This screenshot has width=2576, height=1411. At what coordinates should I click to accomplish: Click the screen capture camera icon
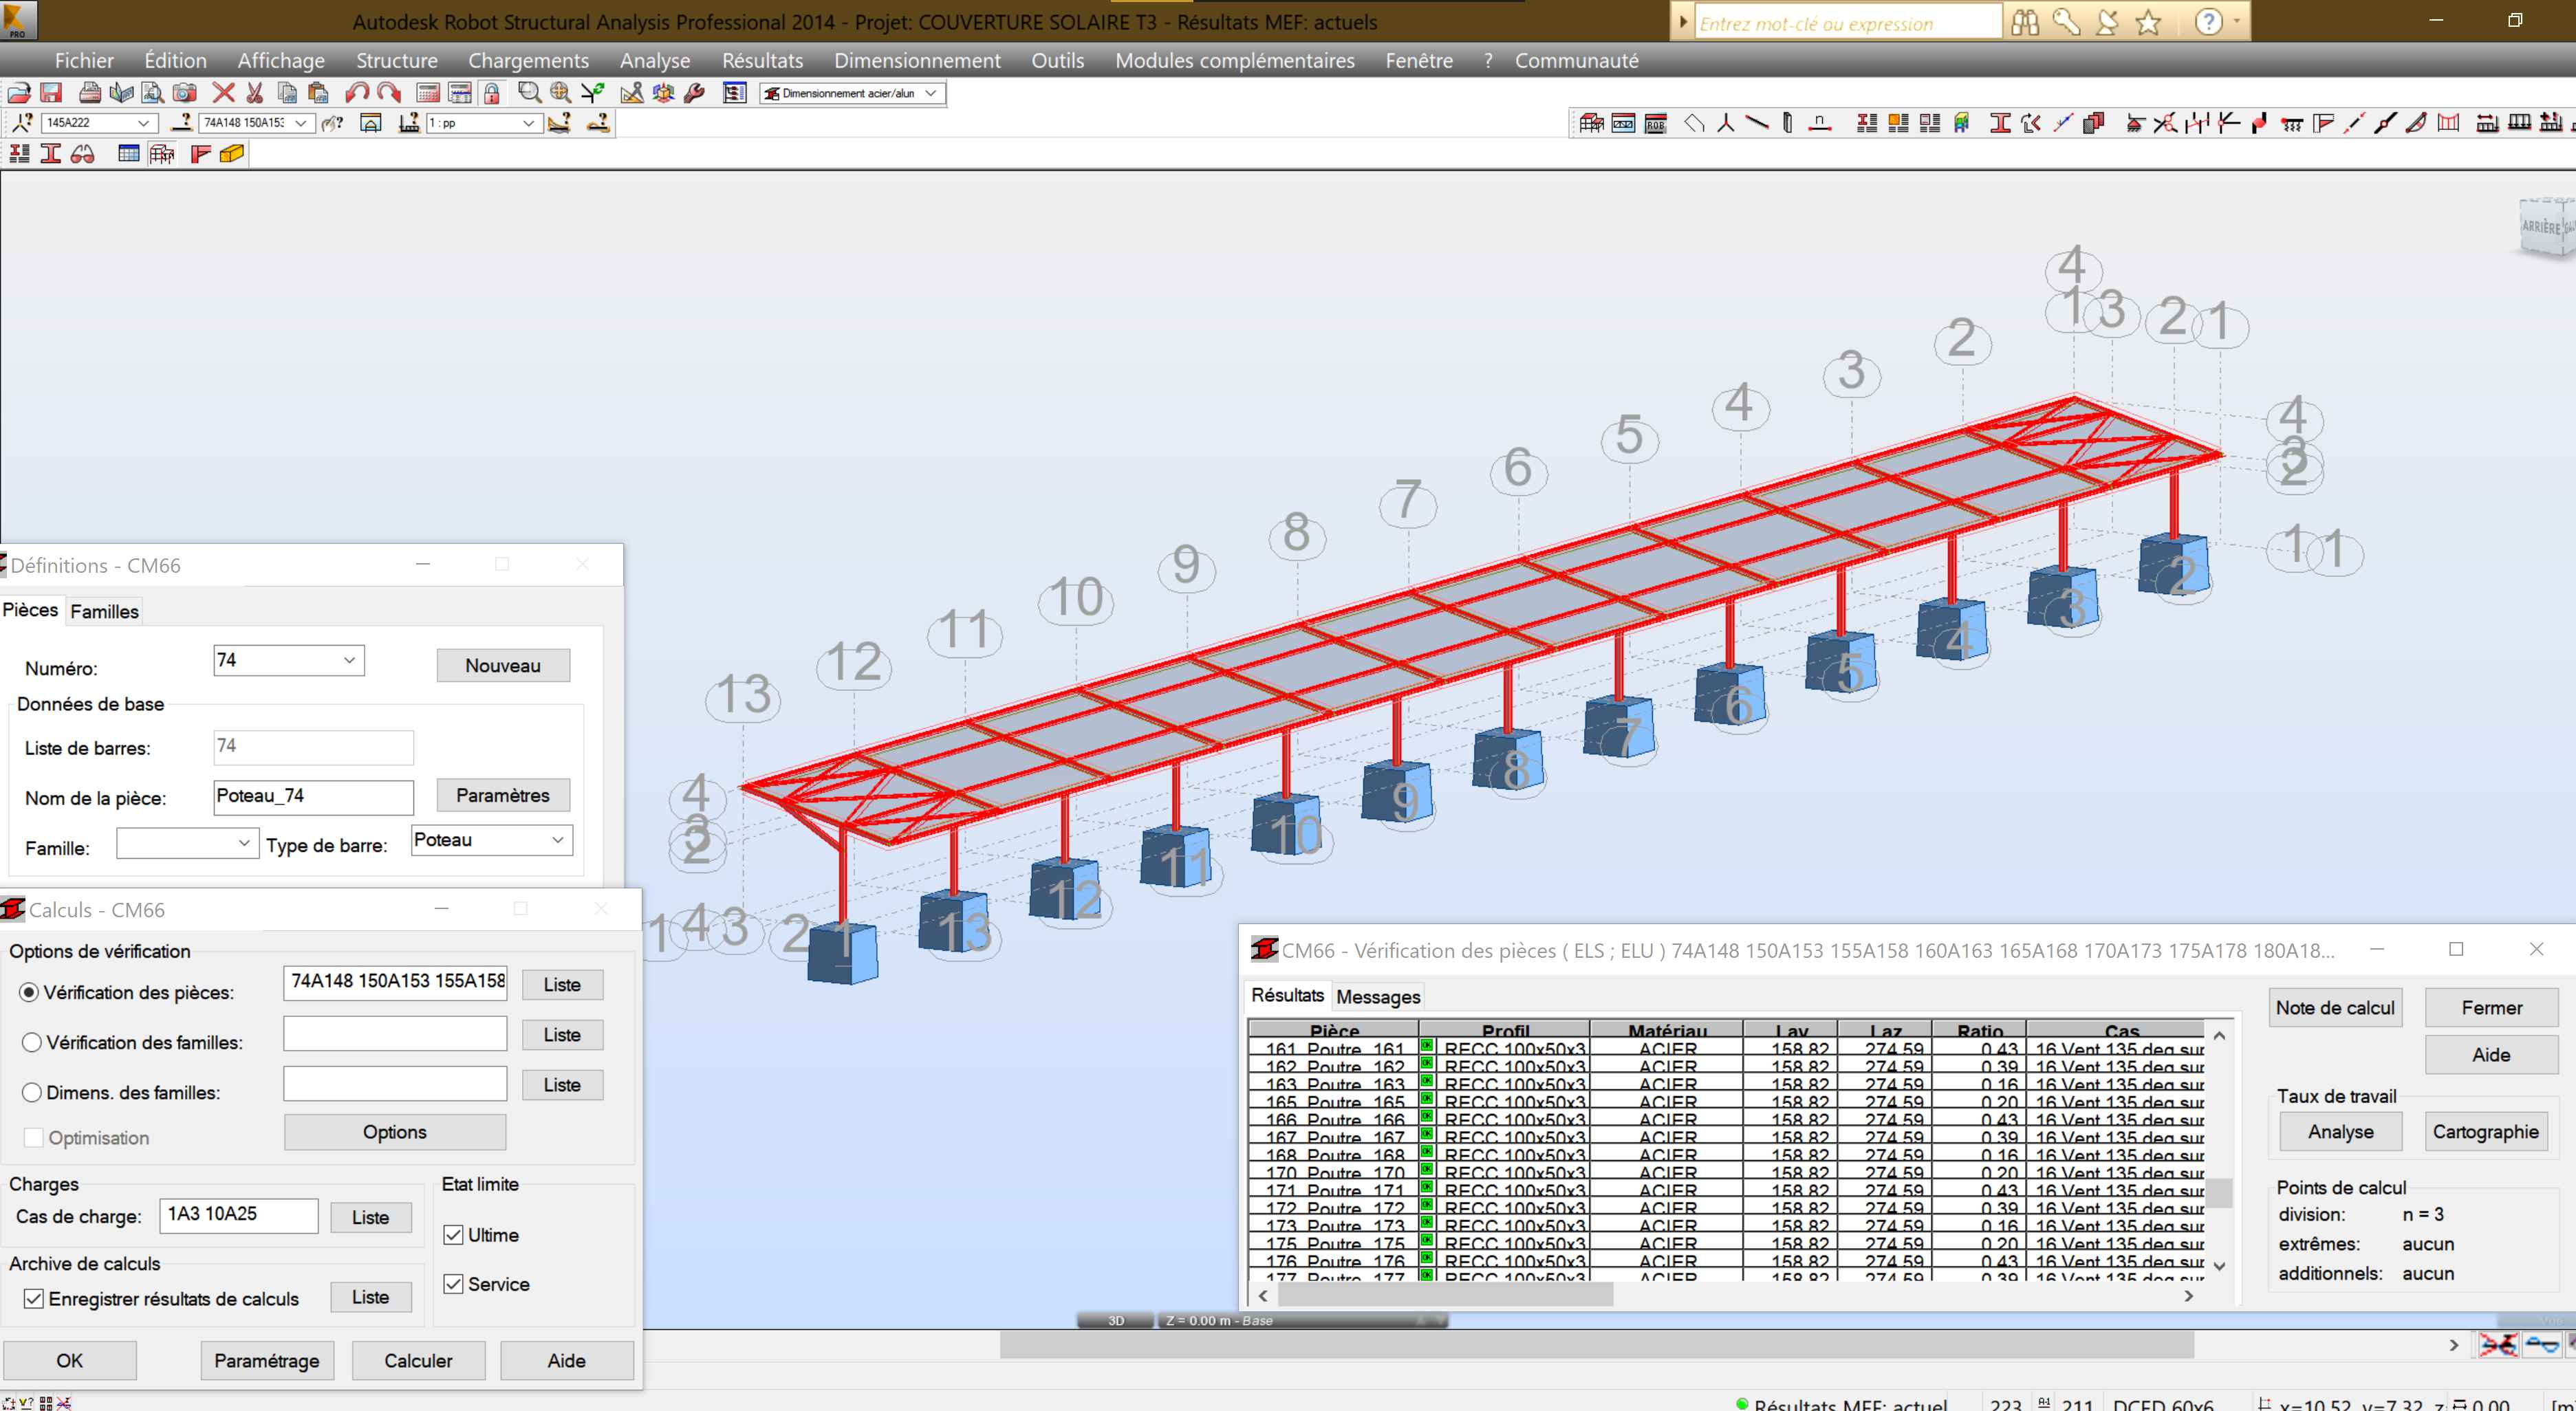tap(184, 93)
